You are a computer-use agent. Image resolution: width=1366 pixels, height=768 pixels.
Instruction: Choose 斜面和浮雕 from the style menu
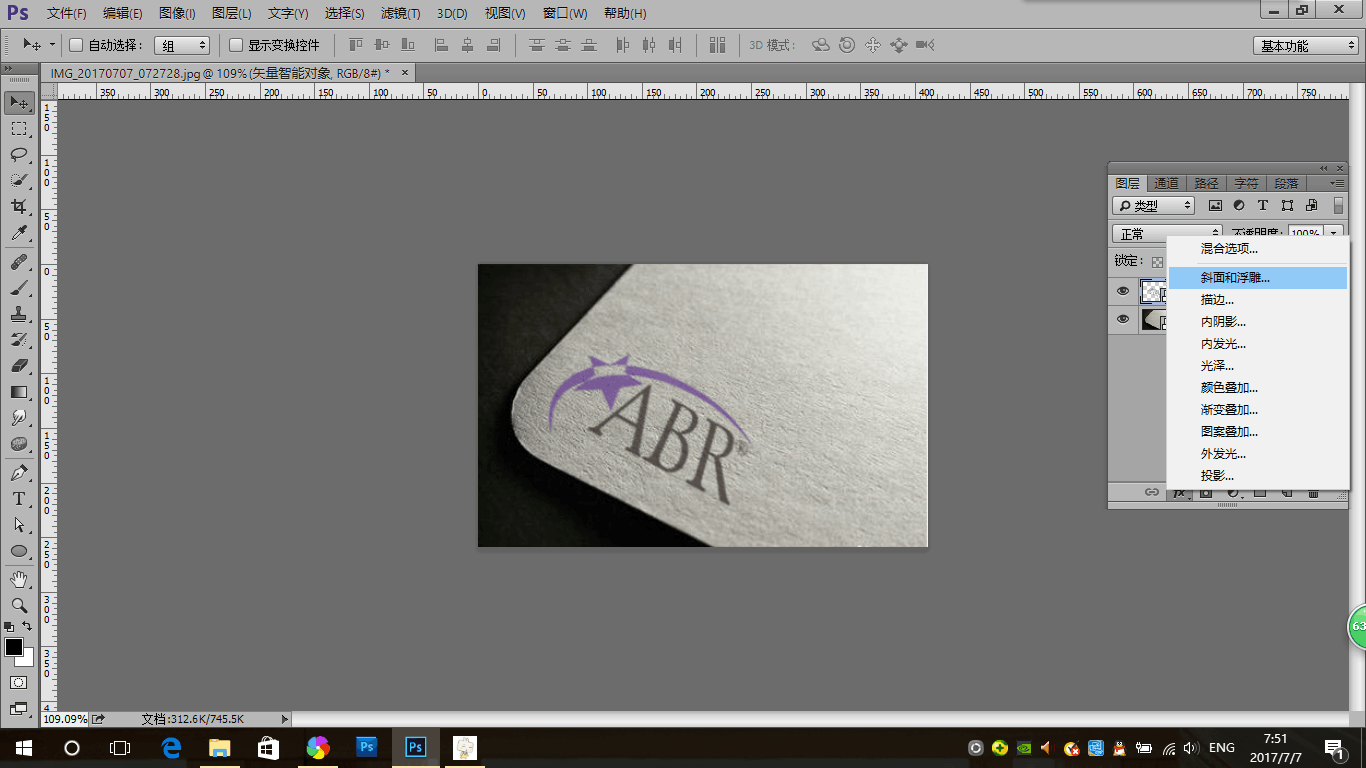1235,278
